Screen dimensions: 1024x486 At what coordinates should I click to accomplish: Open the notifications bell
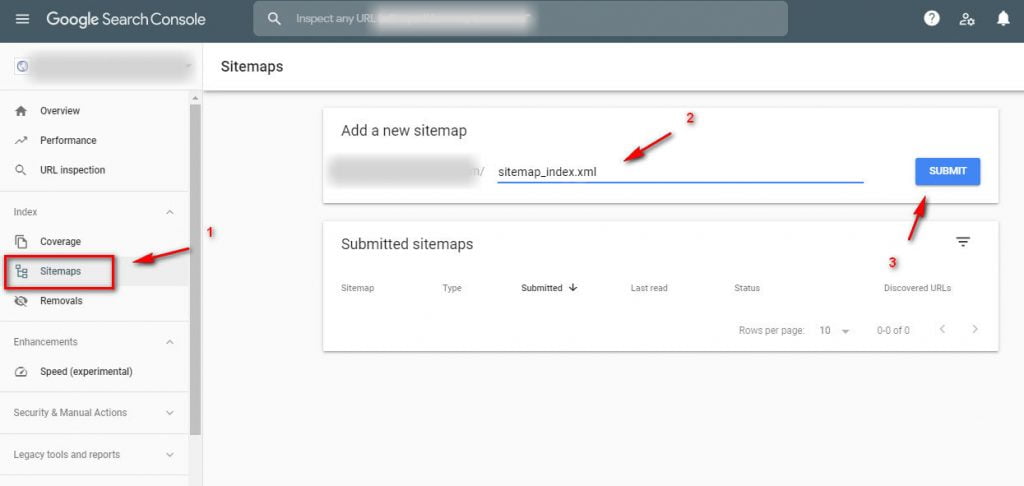[1003, 19]
